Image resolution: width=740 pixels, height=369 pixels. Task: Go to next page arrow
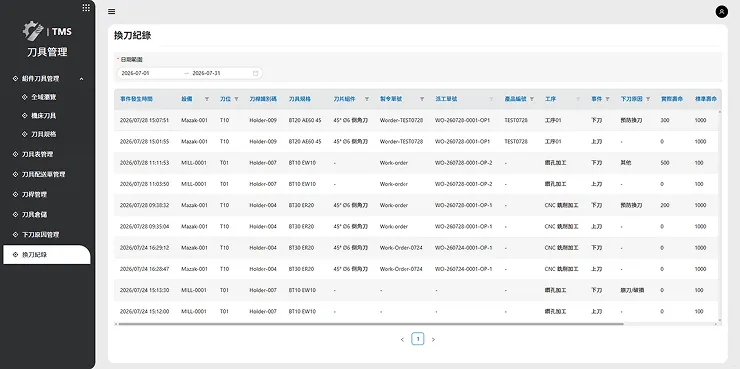point(433,339)
